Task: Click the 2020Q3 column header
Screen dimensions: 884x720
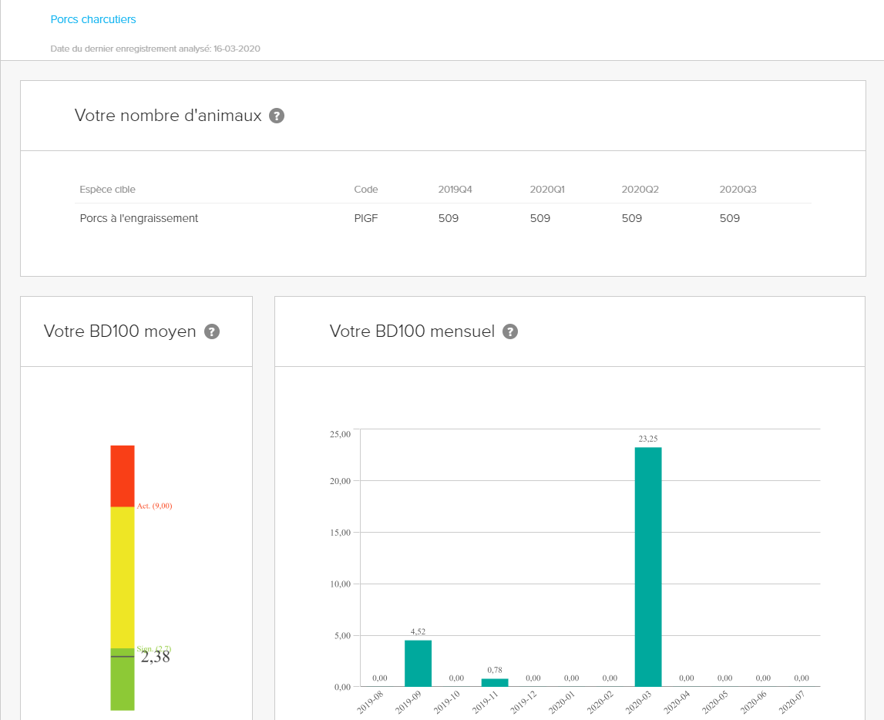Action: point(737,190)
